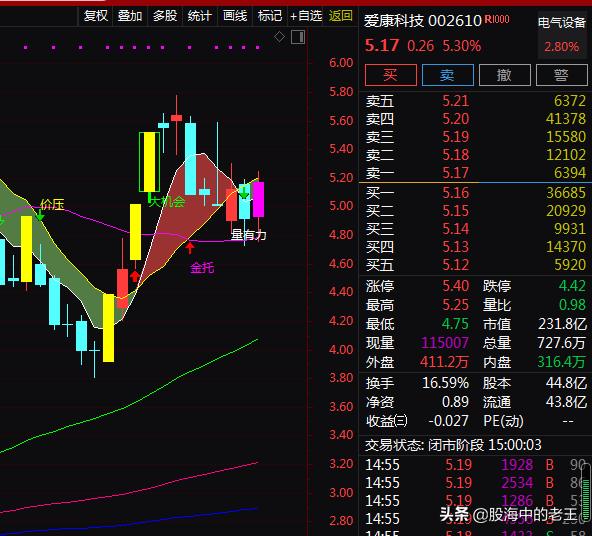Image resolution: width=592 pixels, height=536 pixels.
Task: Select the 买一 5.16 order row
Action: tap(476, 193)
